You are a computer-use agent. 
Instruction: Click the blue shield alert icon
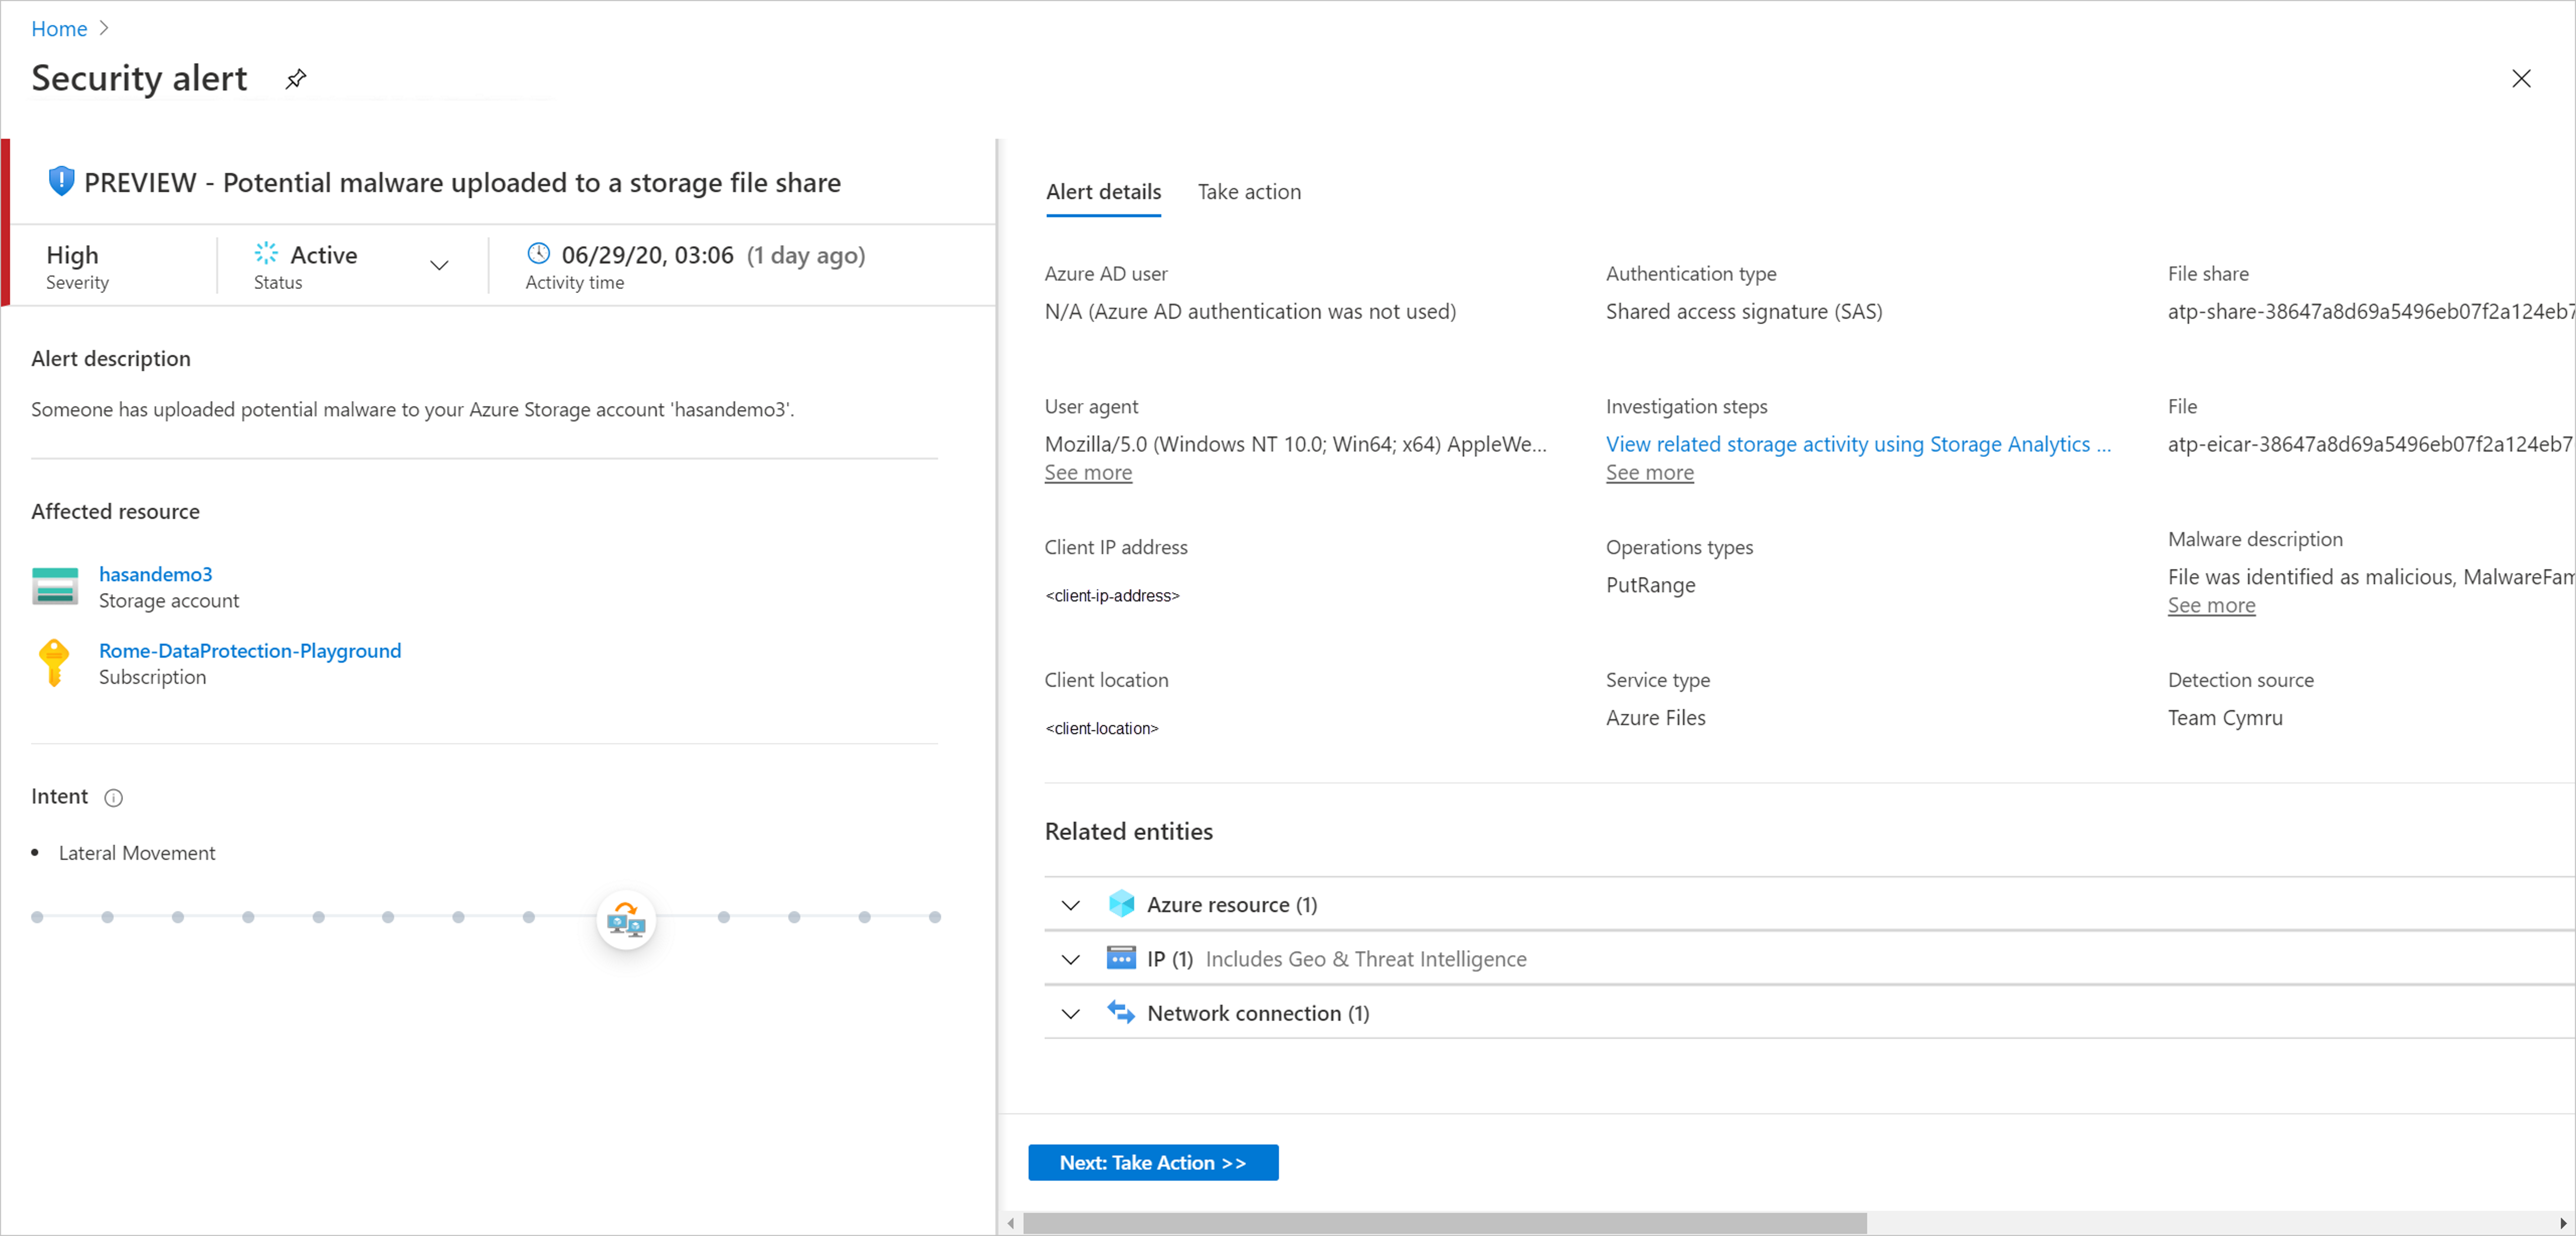tap(61, 181)
